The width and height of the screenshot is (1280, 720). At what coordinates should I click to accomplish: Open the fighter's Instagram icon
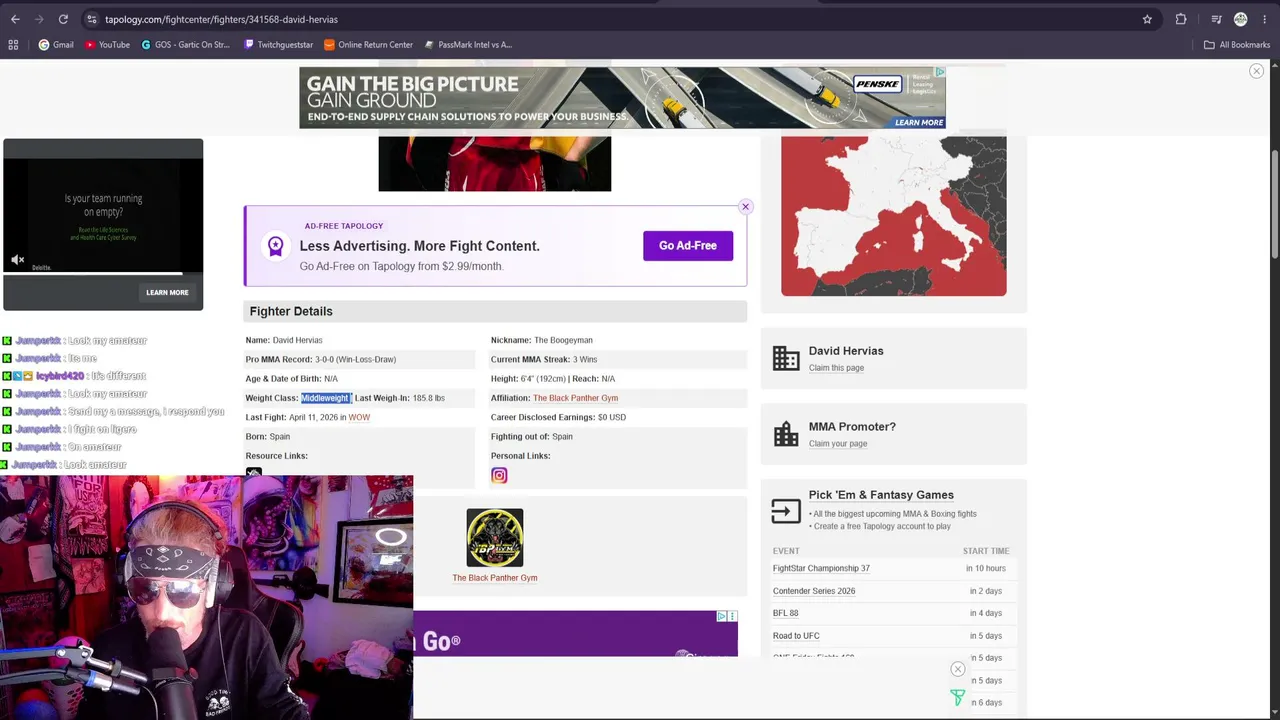pyautogui.click(x=499, y=476)
